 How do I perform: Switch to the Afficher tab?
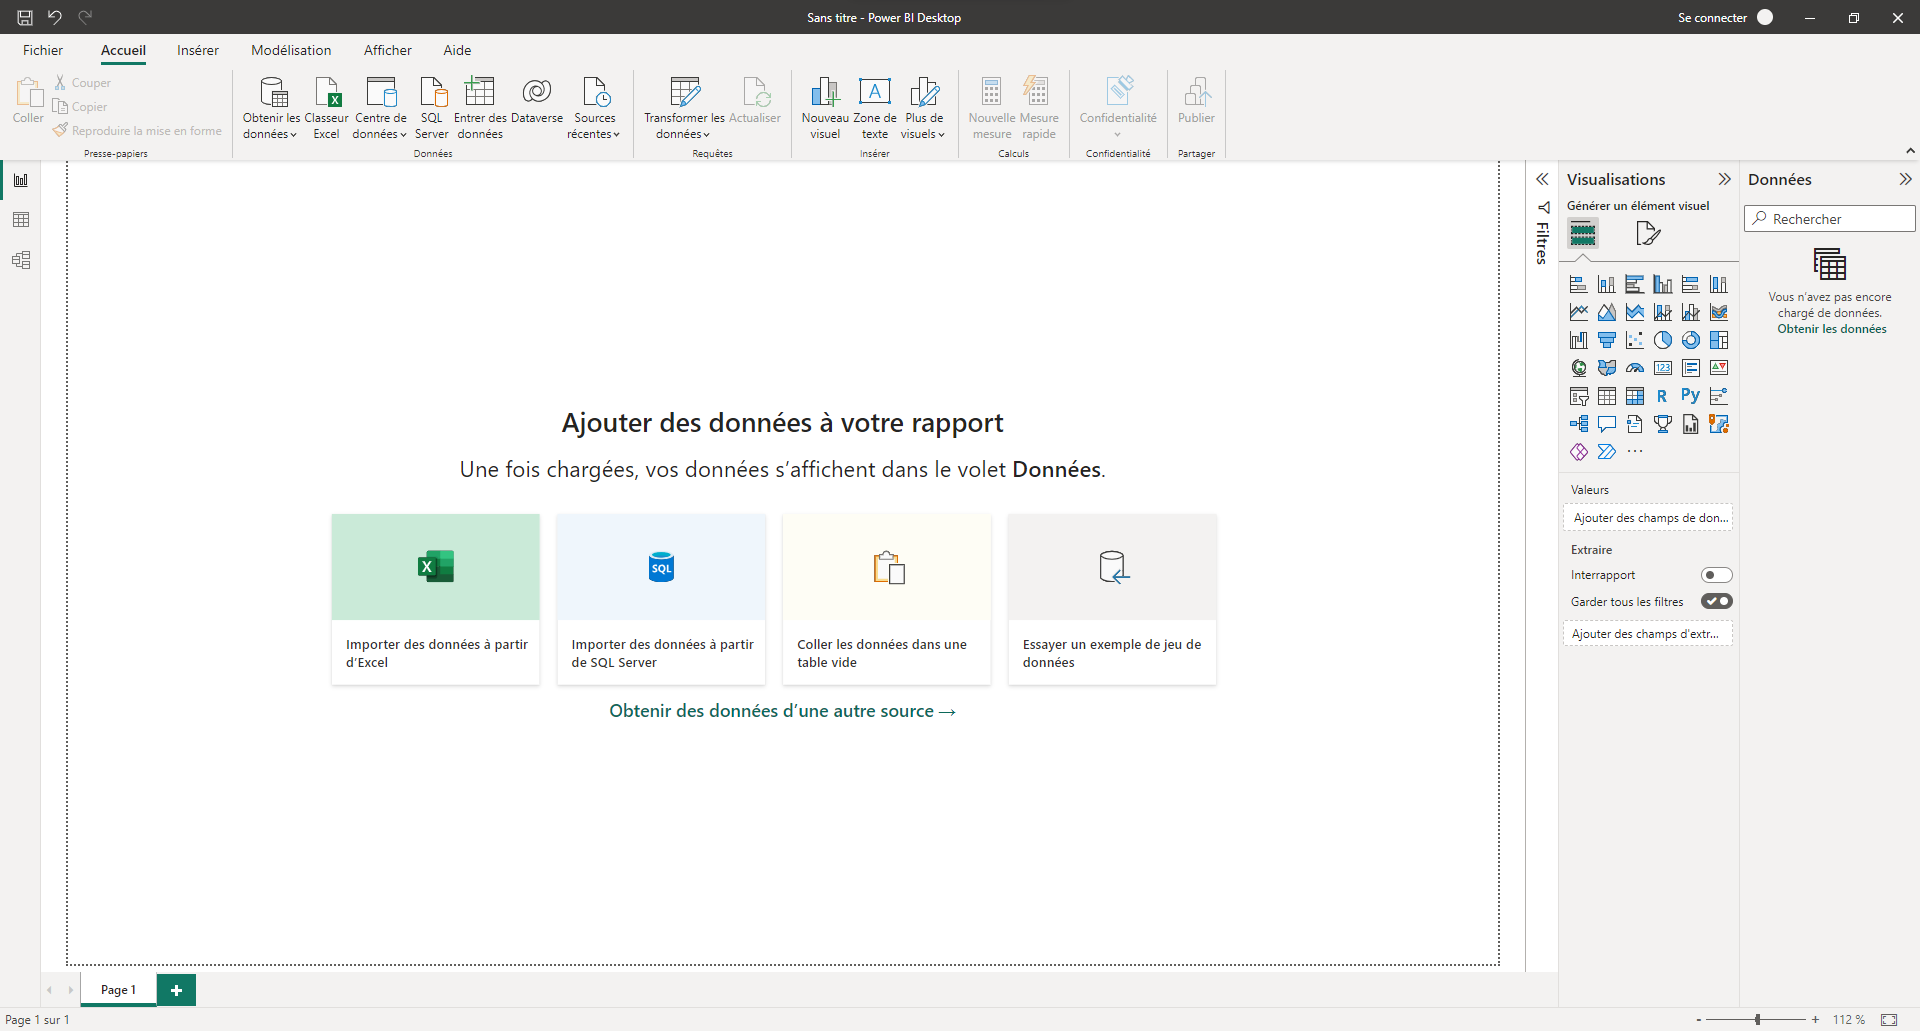point(388,50)
